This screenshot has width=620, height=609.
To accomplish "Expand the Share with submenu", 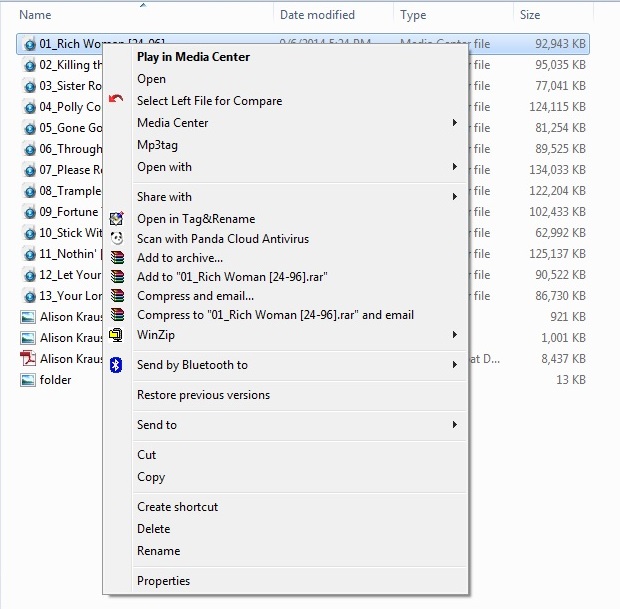I will click(x=454, y=197).
